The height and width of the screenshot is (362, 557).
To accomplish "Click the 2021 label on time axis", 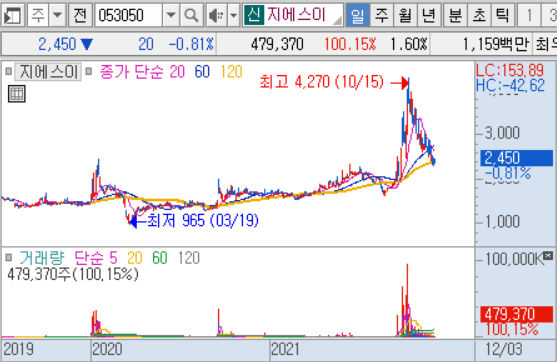I will 285,350.
